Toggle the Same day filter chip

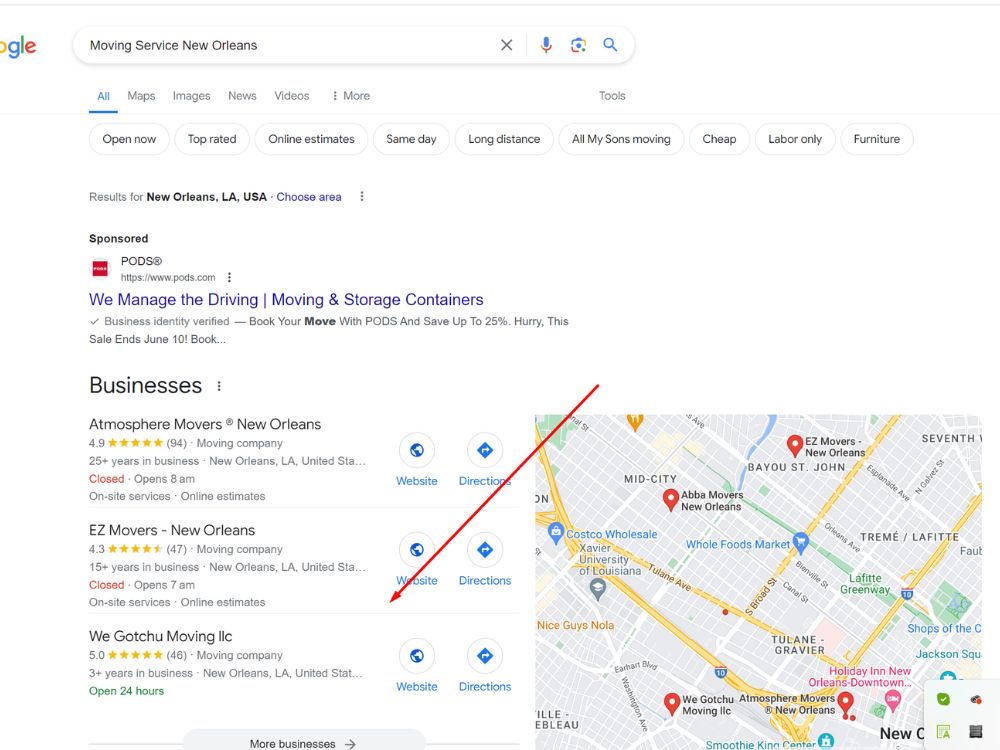tap(411, 139)
